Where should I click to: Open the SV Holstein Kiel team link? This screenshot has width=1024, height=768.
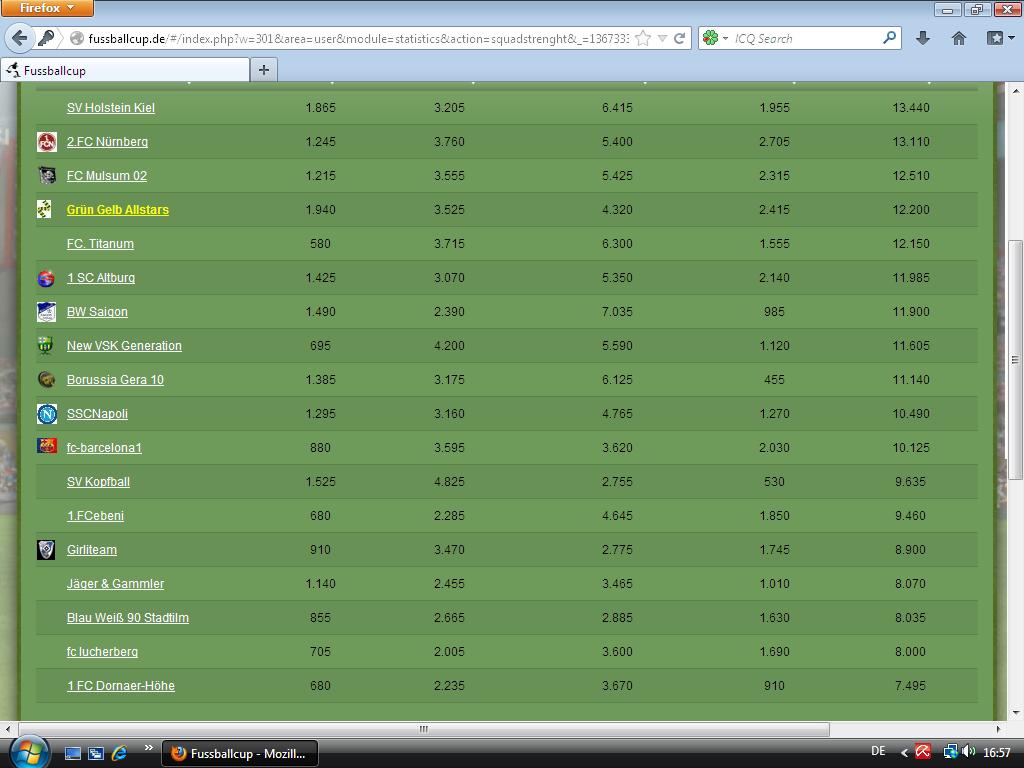point(110,108)
